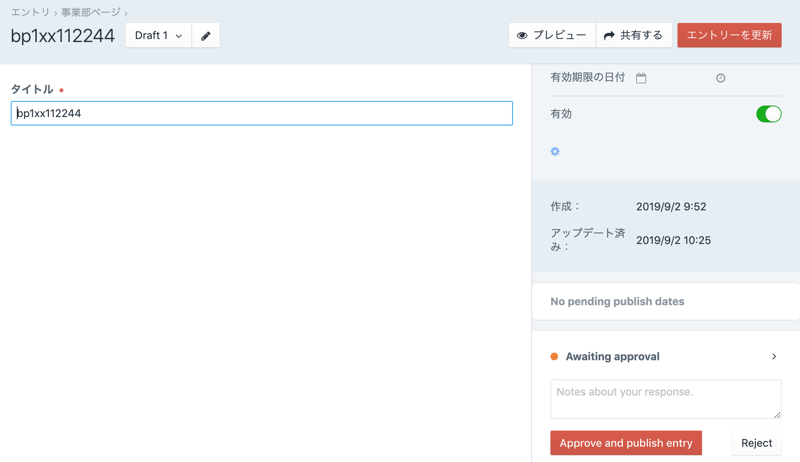The image size is (800, 462).
Task: Open the calendar icon for 有効期限の日付
Action: coord(641,78)
